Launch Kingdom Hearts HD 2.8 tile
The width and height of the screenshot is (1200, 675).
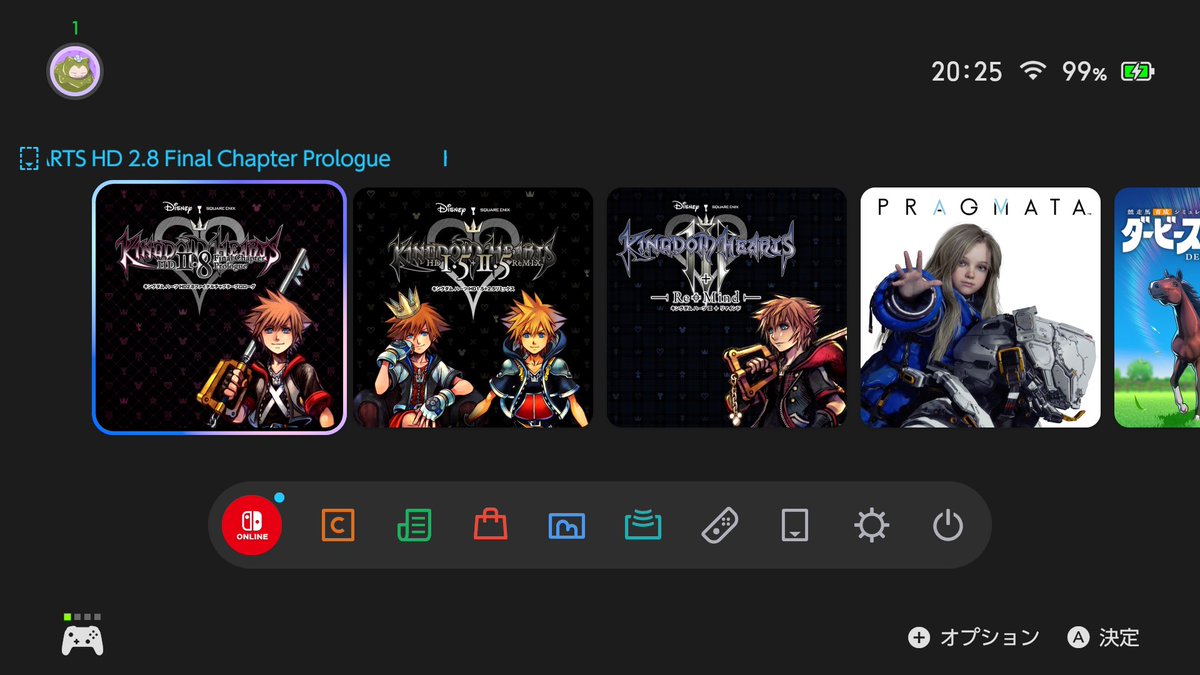point(220,308)
